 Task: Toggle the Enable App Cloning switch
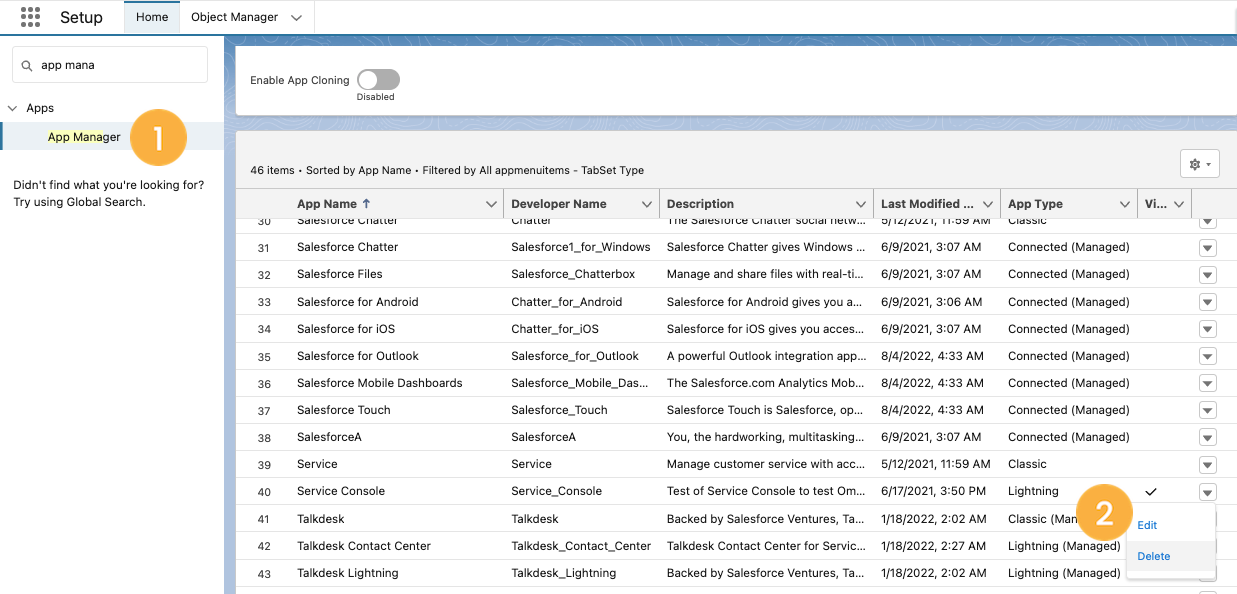(378, 80)
